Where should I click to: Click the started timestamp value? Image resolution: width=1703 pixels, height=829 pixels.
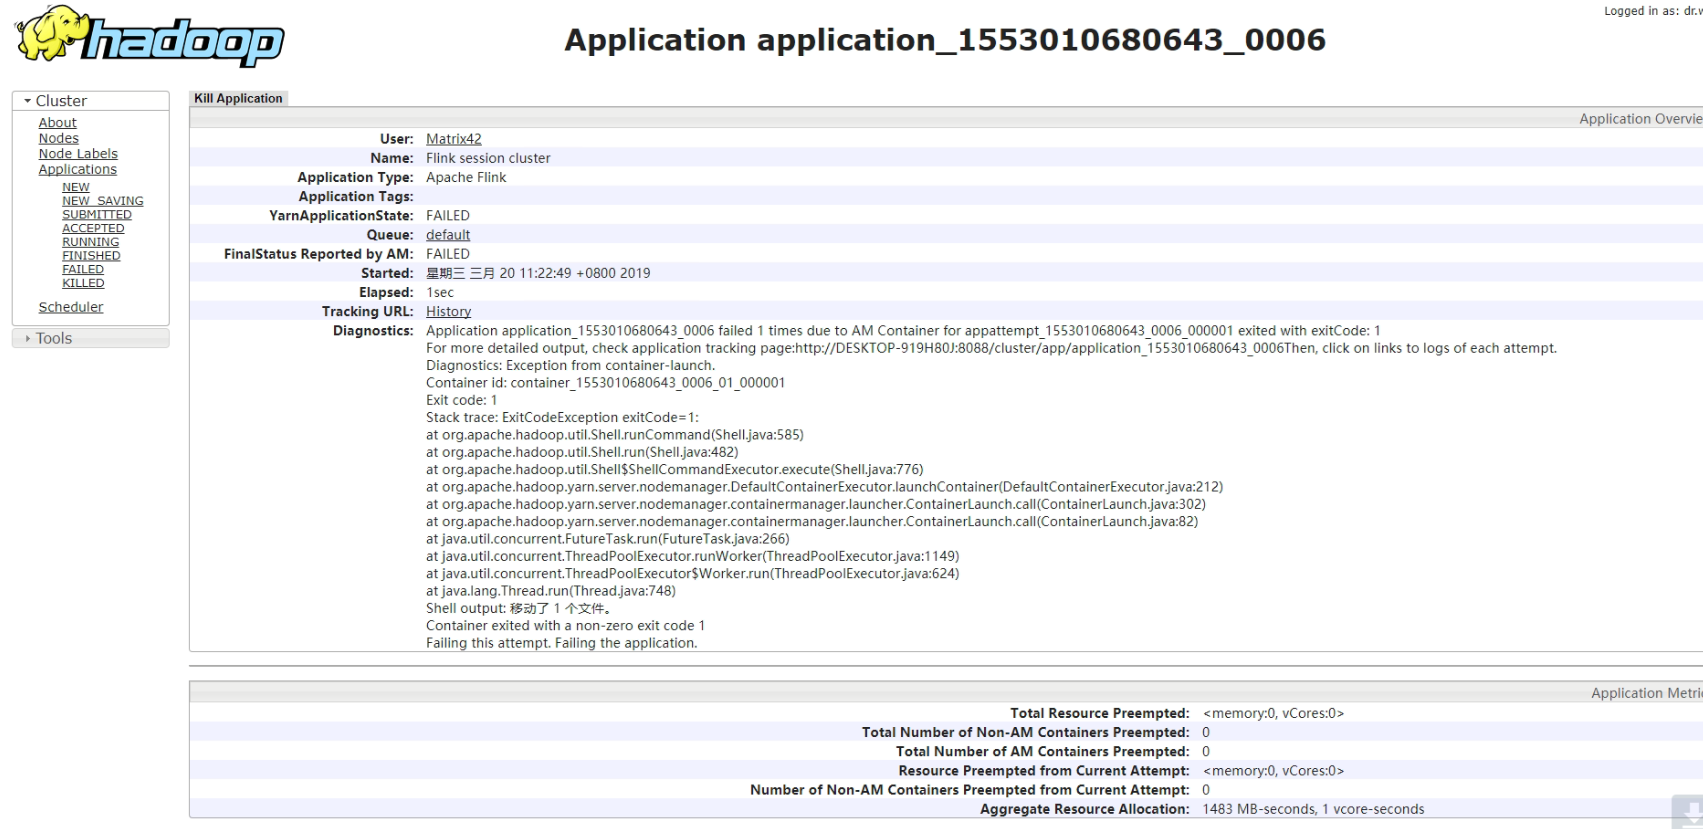point(538,273)
